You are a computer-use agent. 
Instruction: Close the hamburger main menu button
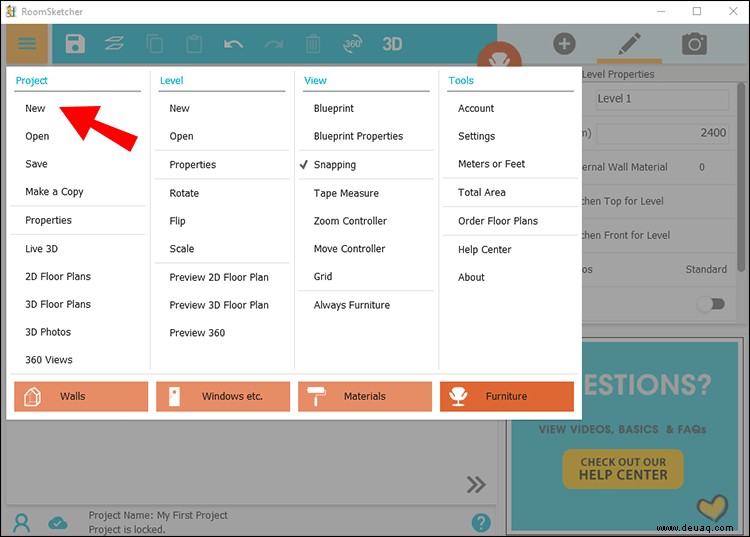pos(27,44)
